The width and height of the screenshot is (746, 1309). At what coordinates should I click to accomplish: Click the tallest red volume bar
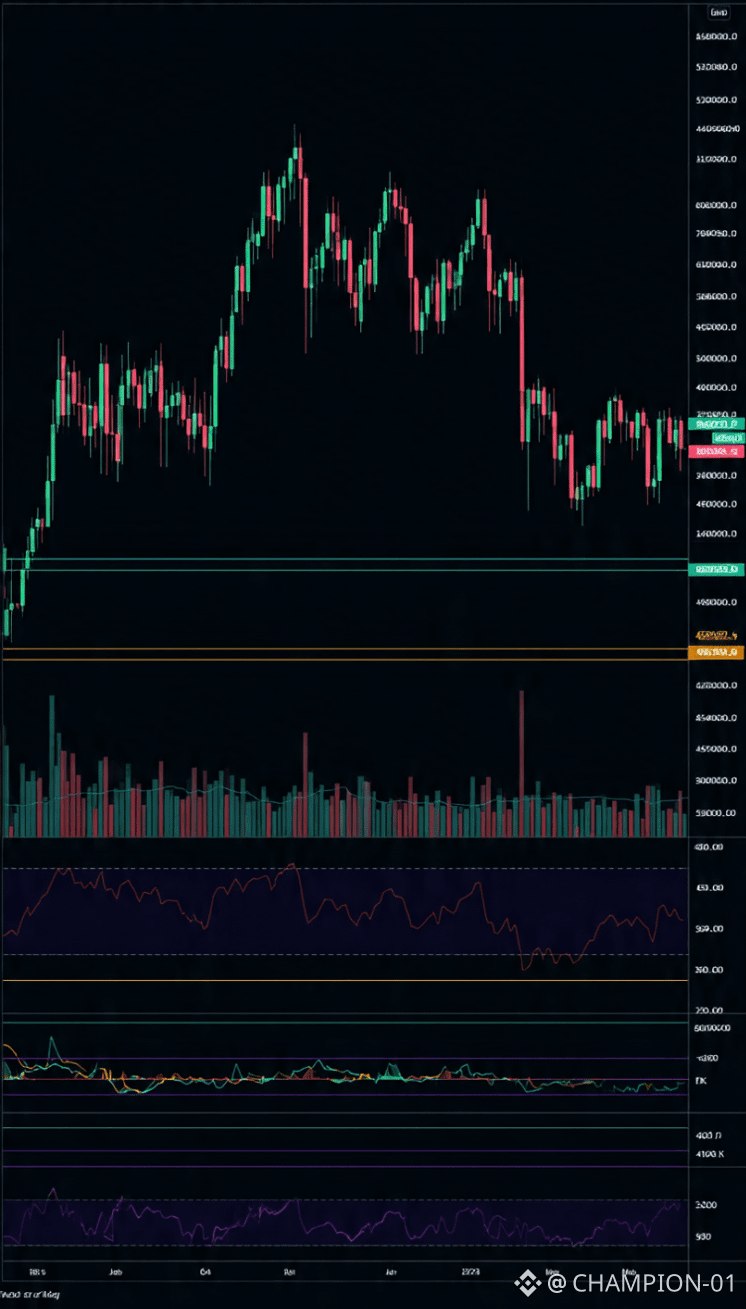point(521,763)
